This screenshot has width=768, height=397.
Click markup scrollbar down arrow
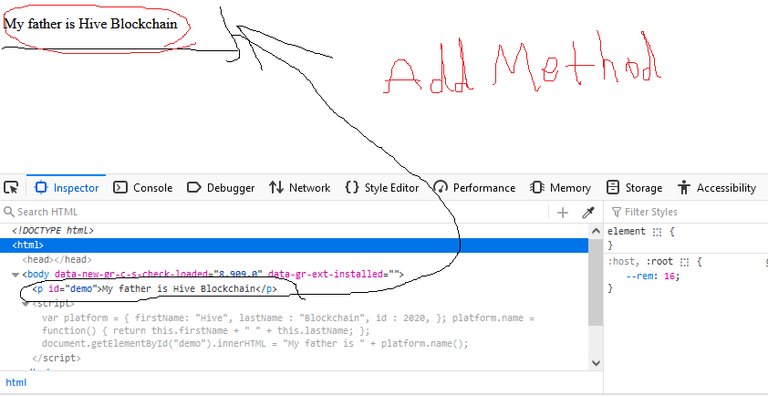tap(596, 363)
